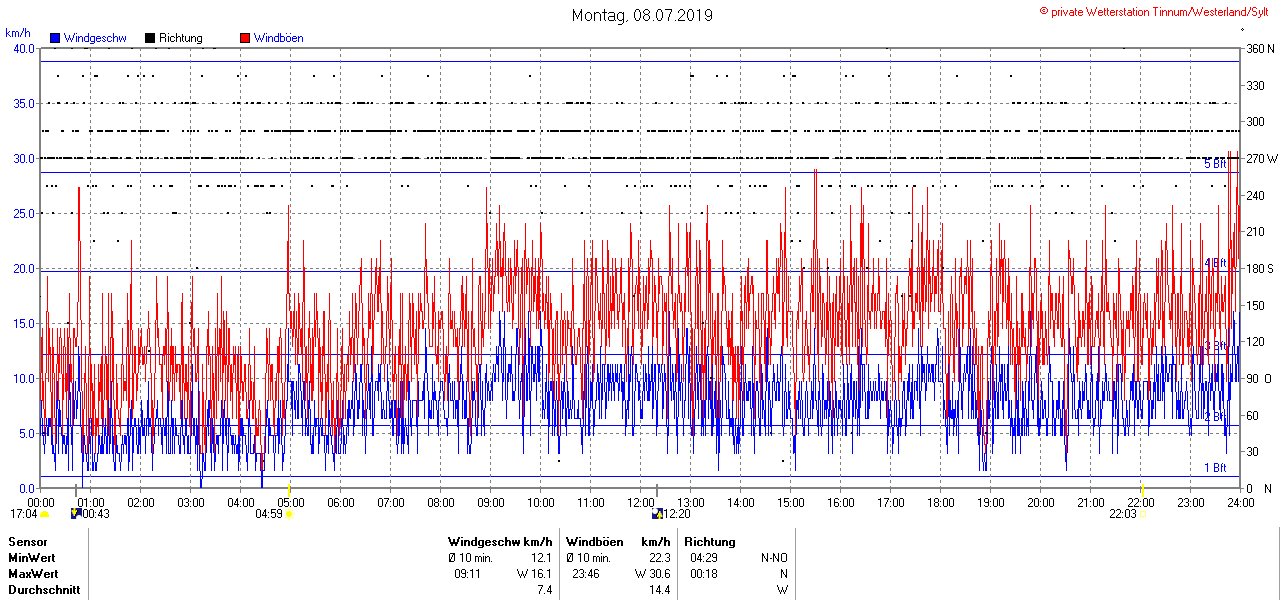Click the 5 Bft line label

(1215, 163)
